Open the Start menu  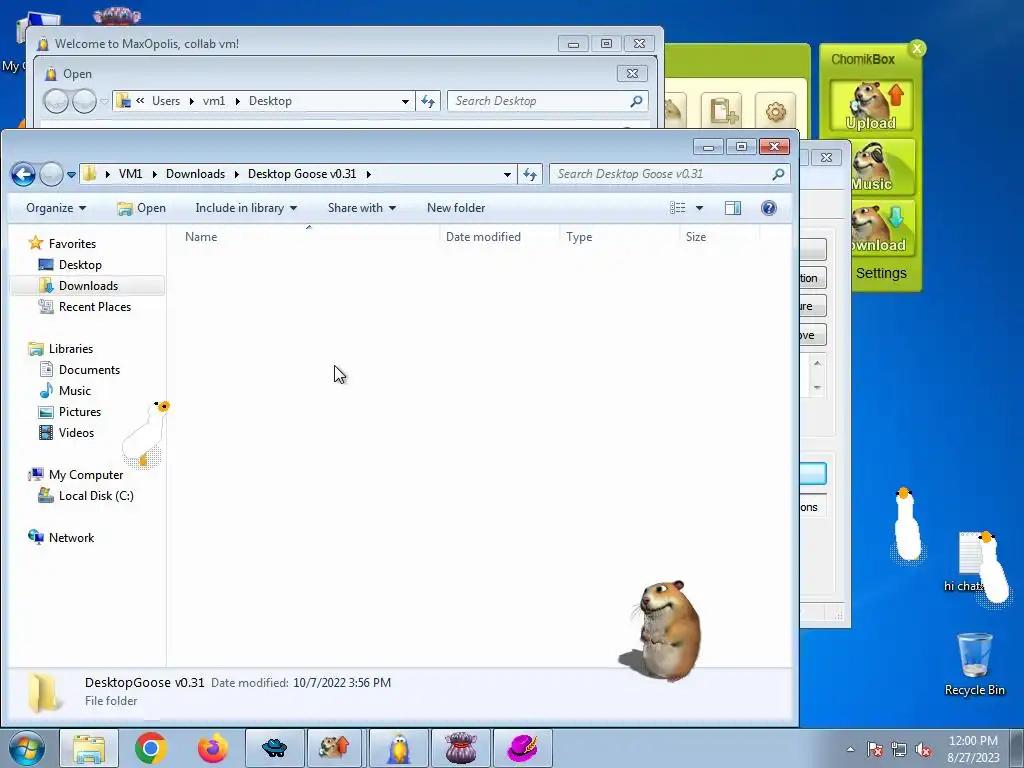click(x=26, y=748)
